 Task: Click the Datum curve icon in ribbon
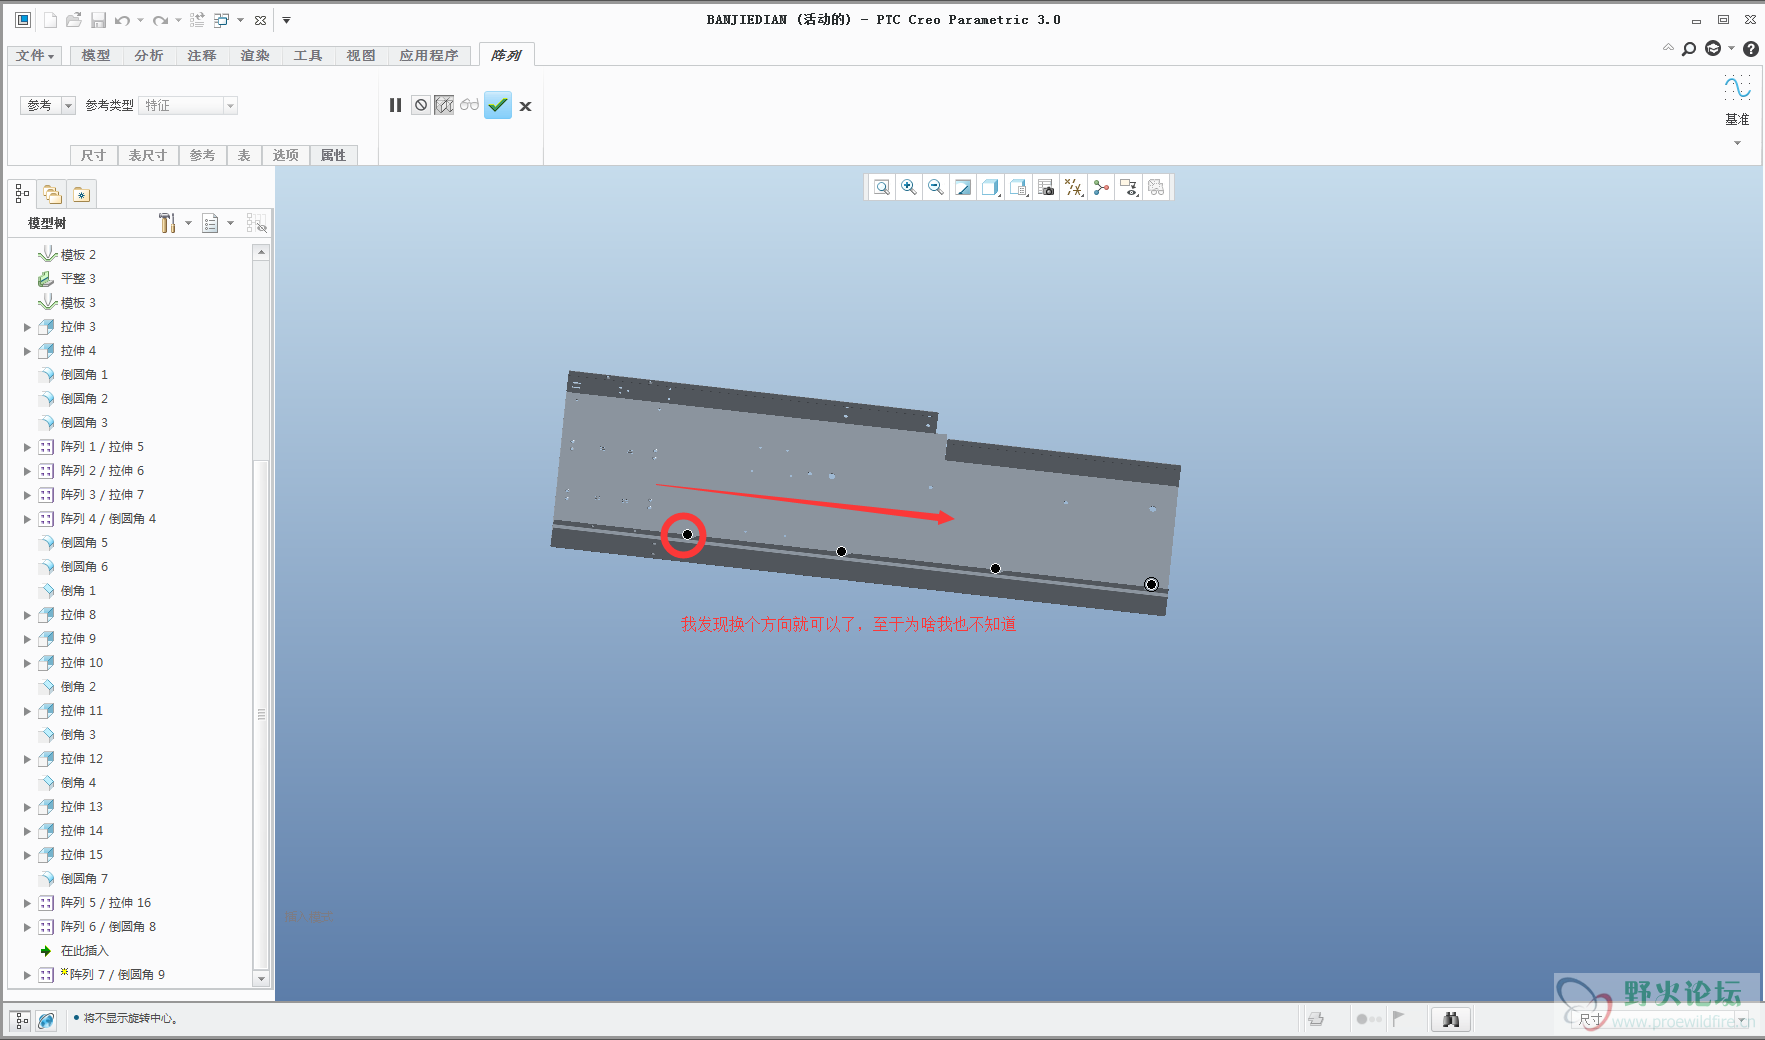pos(1737,88)
